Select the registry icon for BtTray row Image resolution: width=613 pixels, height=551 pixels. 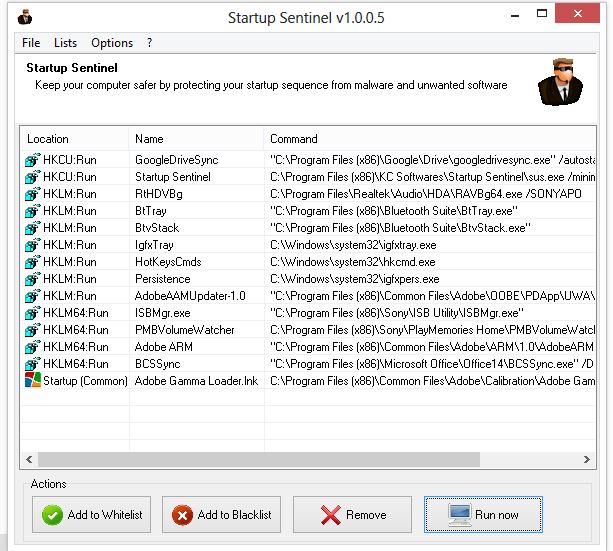[x=33, y=211]
